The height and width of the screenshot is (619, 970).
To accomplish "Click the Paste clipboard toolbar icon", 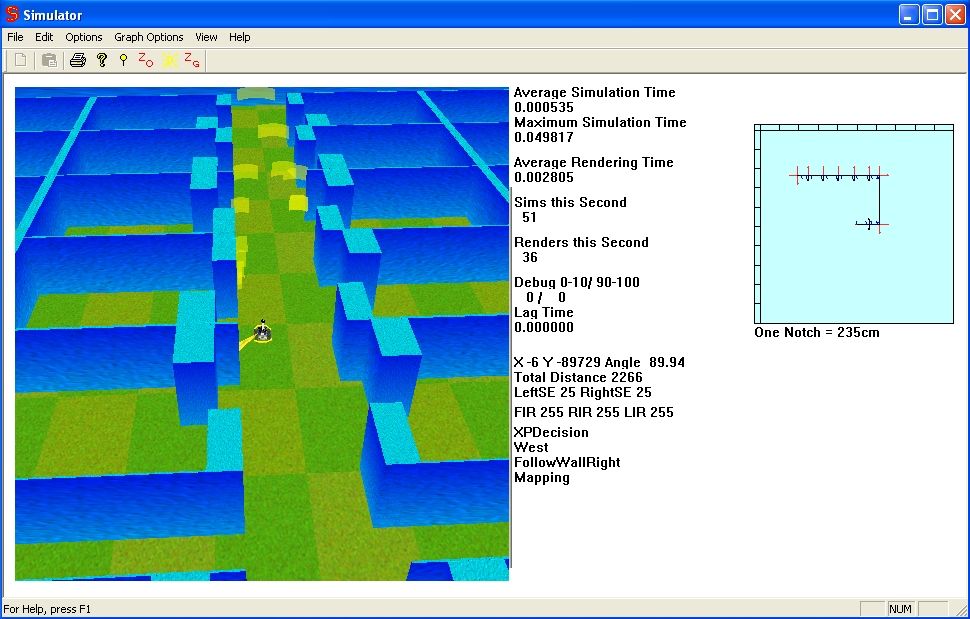I will [x=49, y=61].
